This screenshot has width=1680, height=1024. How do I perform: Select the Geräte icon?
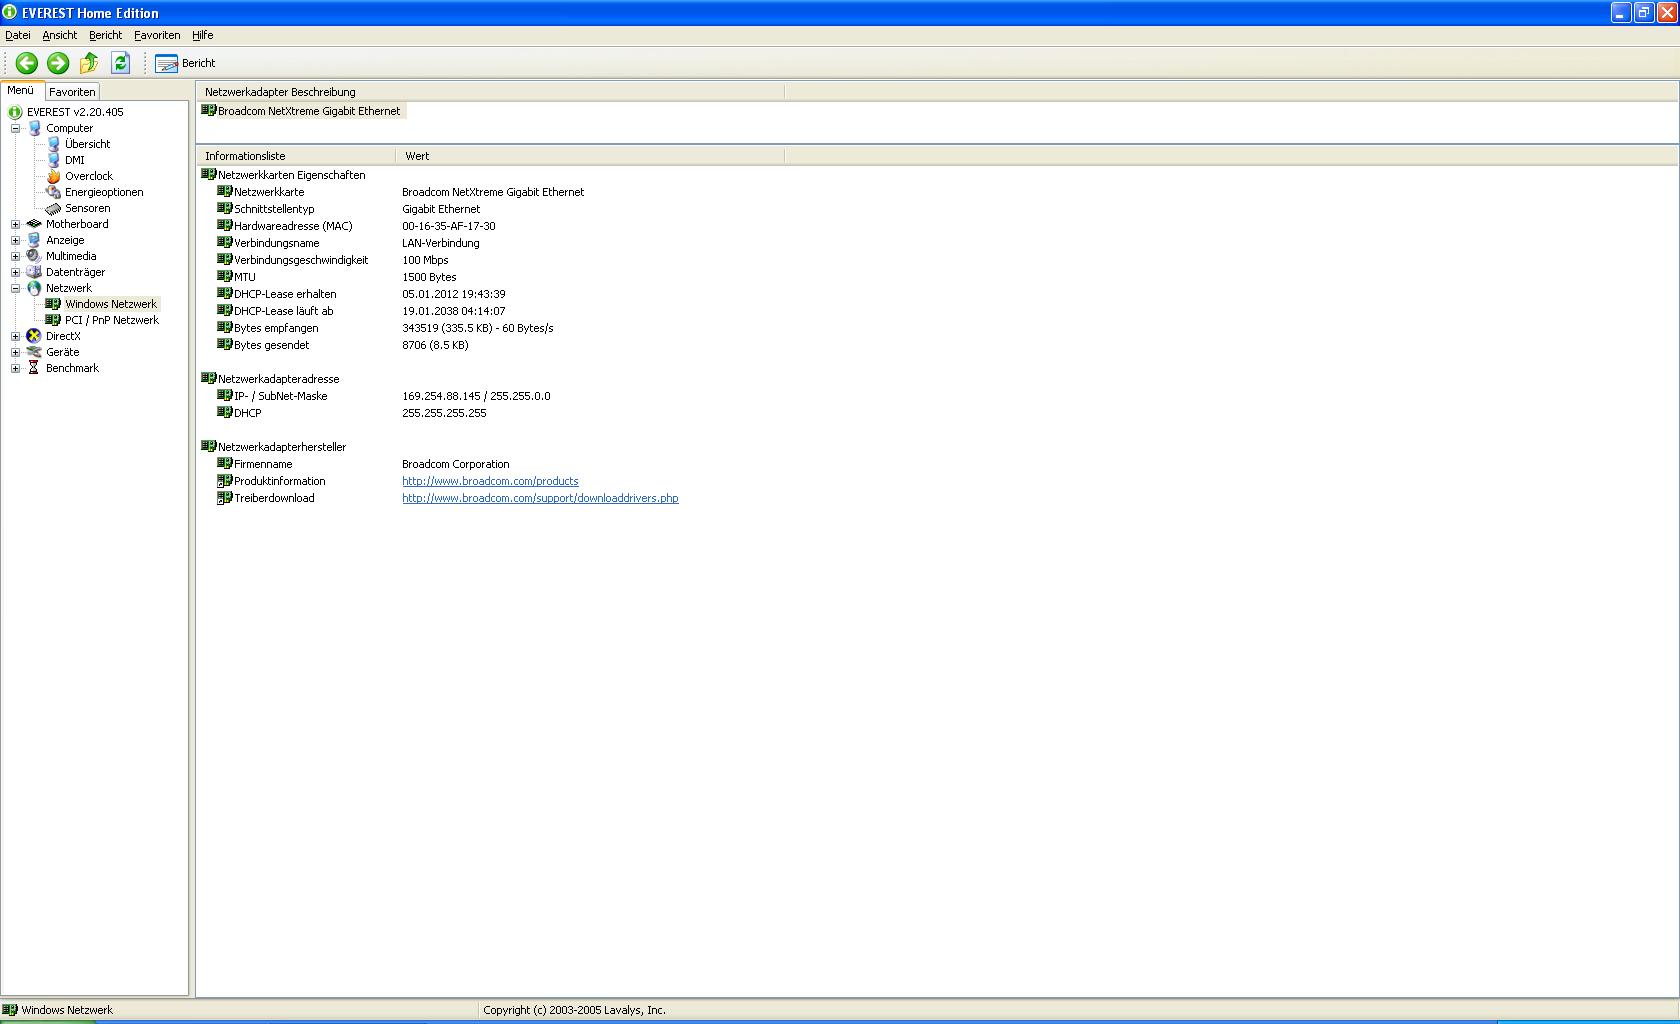tap(34, 352)
